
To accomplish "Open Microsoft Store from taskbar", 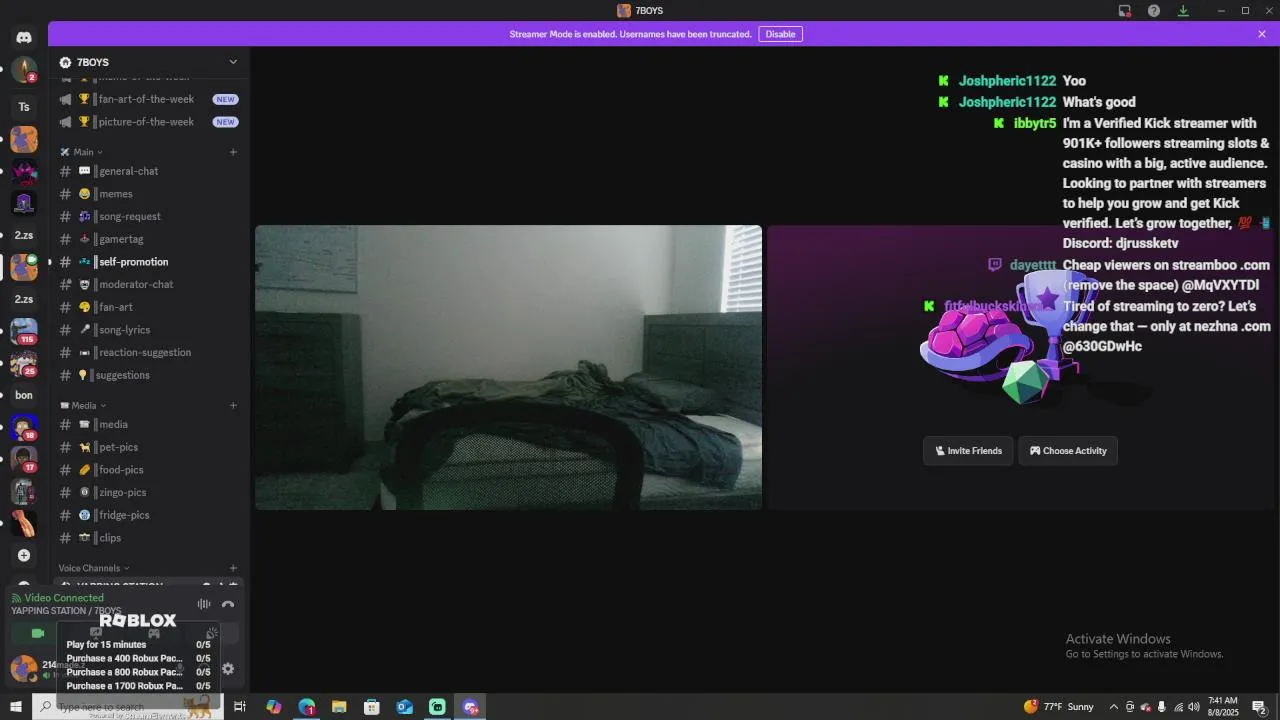I will pos(372,707).
